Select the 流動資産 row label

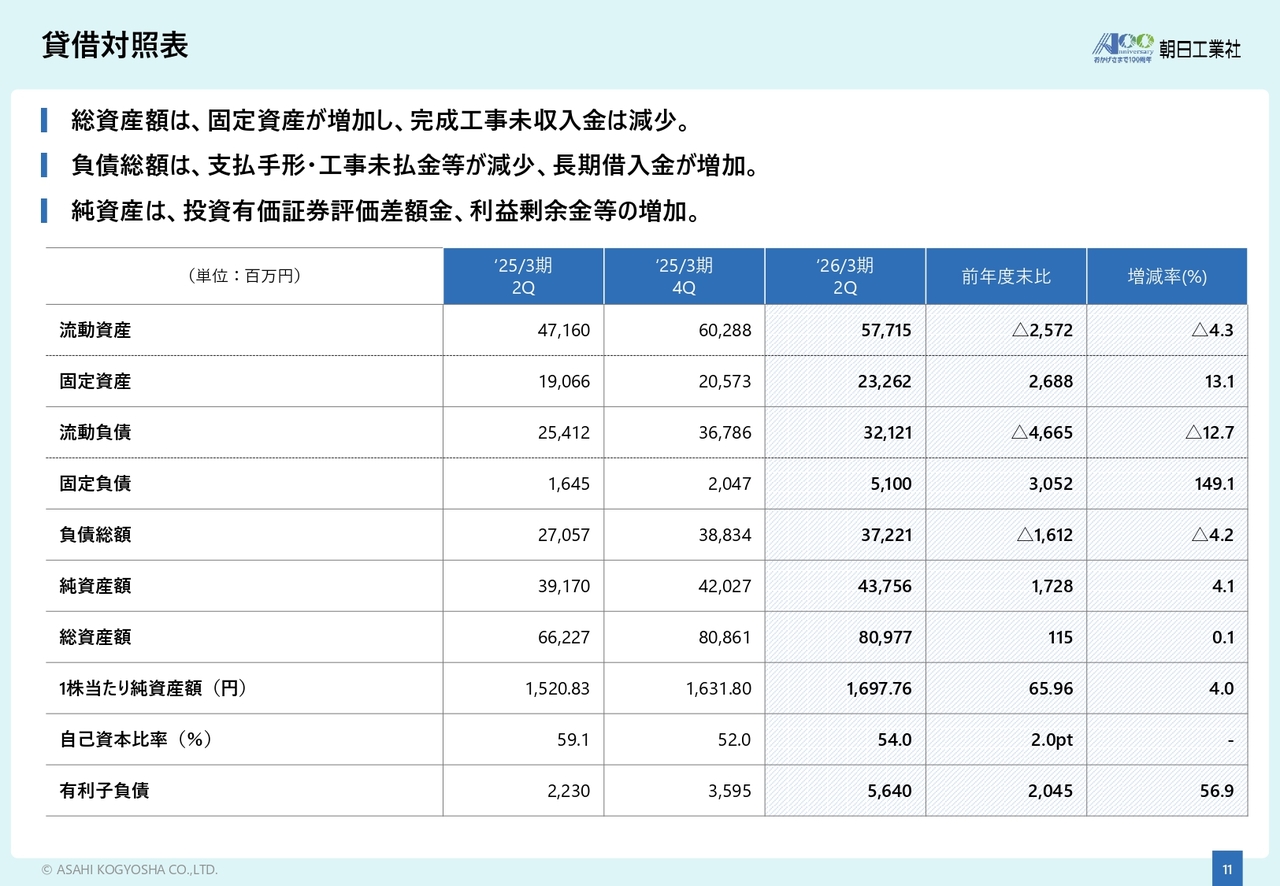point(95,330)
